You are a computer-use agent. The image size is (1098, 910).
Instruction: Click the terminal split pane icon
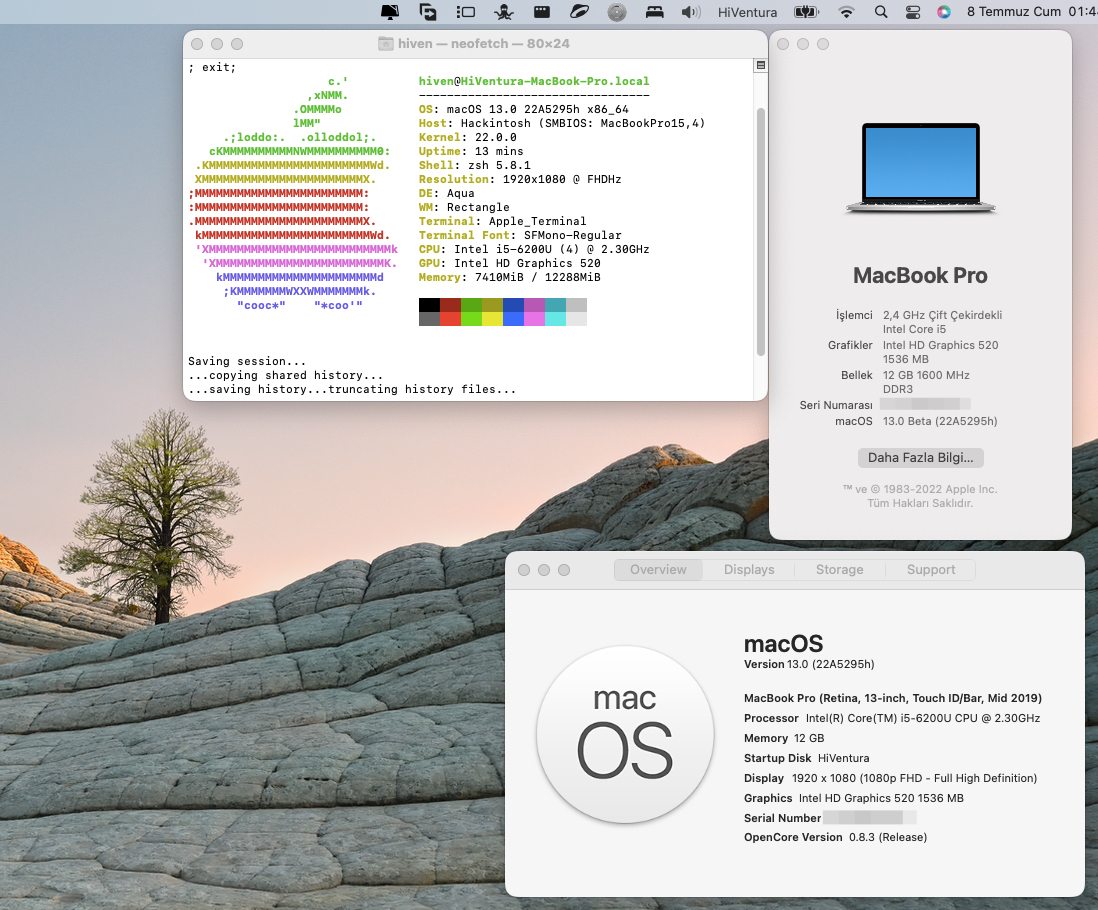point(761,66)
